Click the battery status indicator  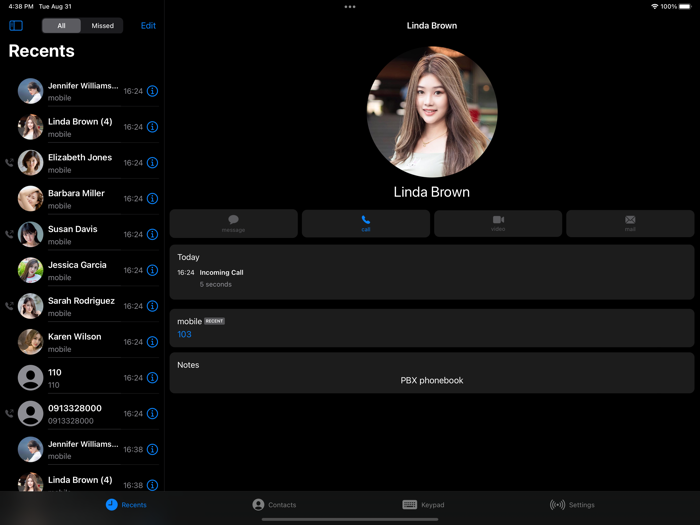(x=685, y=7)
